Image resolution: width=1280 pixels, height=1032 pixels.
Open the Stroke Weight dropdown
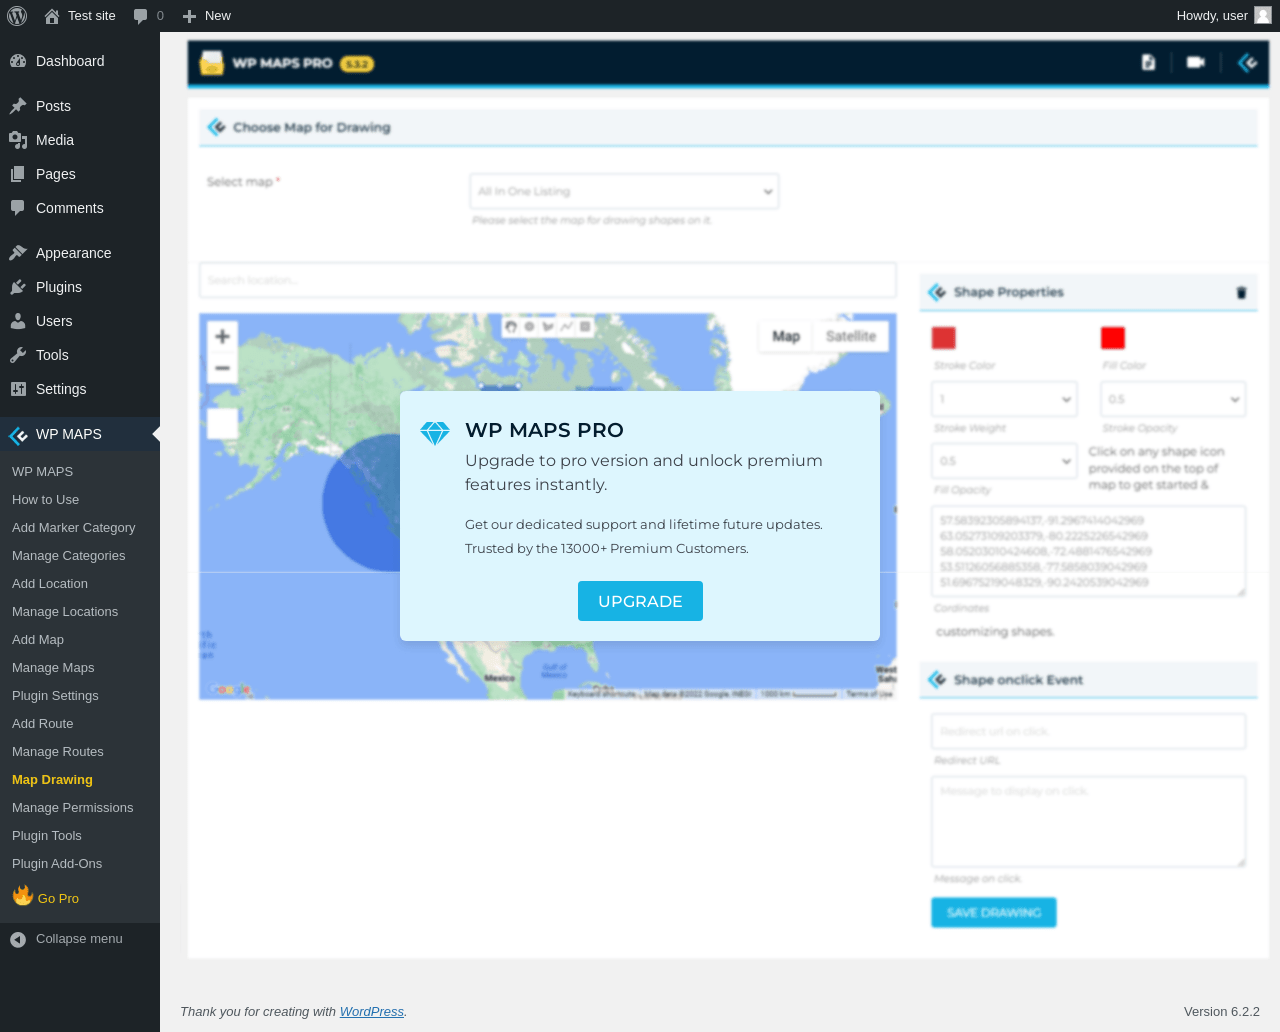pos(1004,399)
